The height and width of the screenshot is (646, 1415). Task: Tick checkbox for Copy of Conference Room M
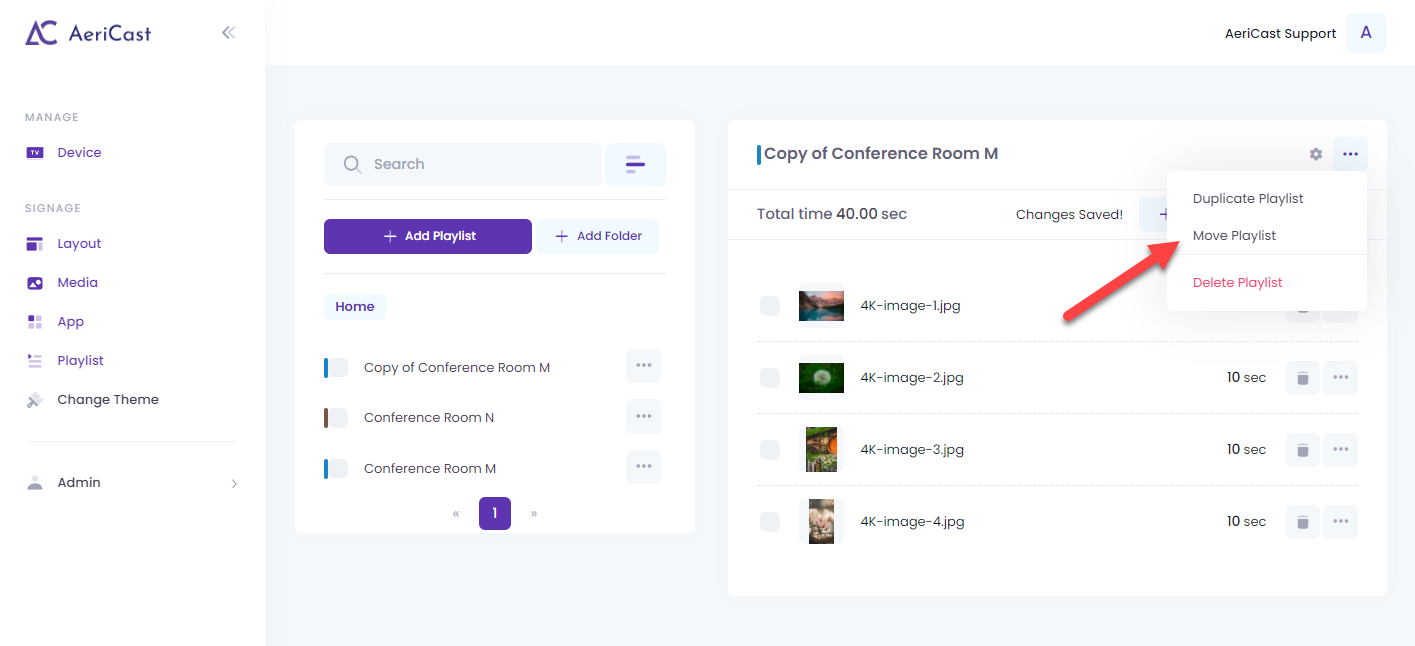pyautogui.click(x=338, y=368)
